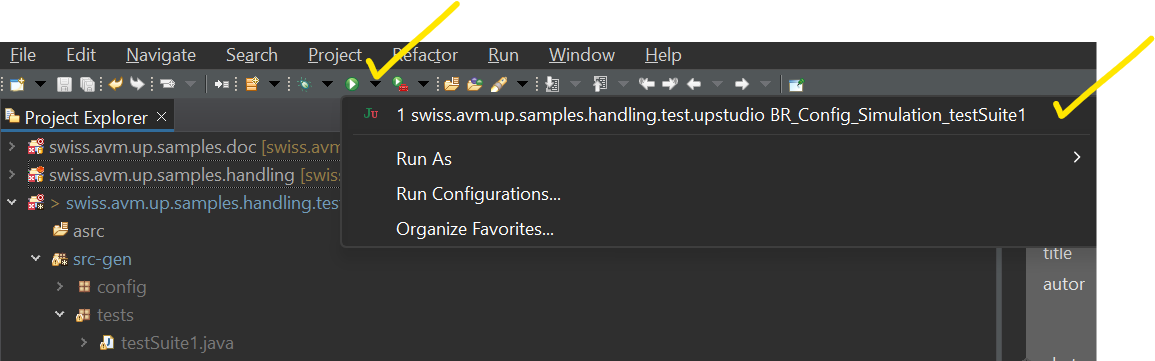Open the Refactor menu
The width and height of the screenshot is (1155, 361).
click(425, 55)
